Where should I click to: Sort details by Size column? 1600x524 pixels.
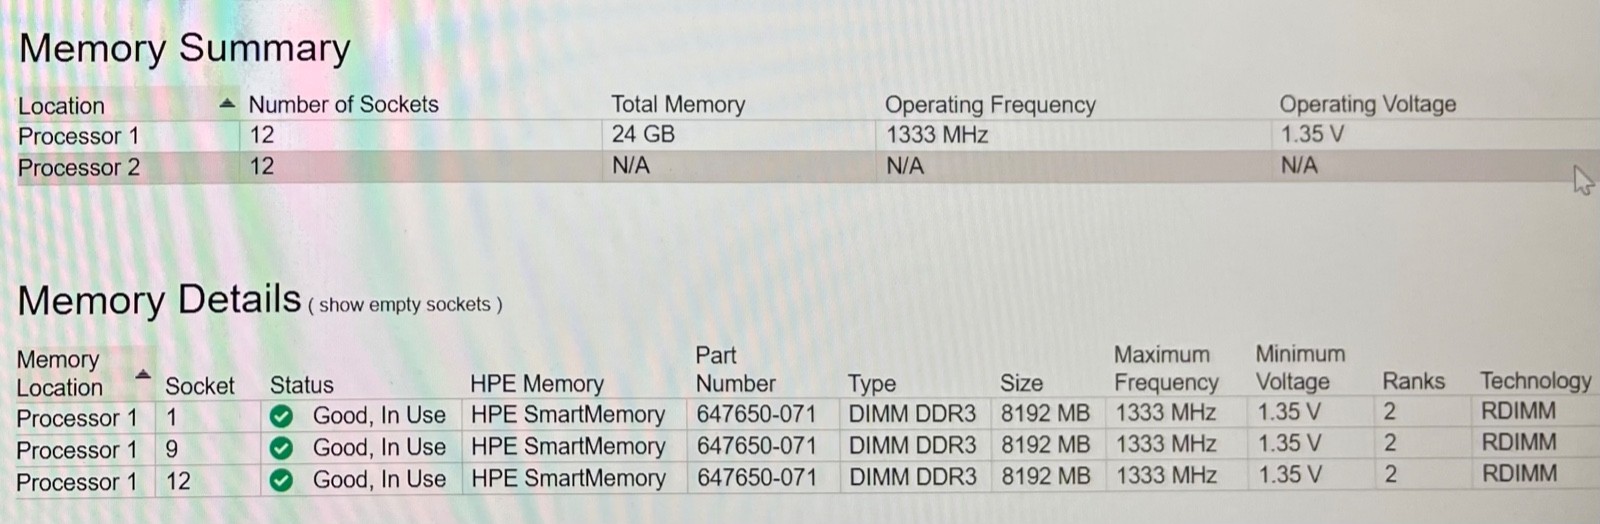click(x=1021, y=383)
